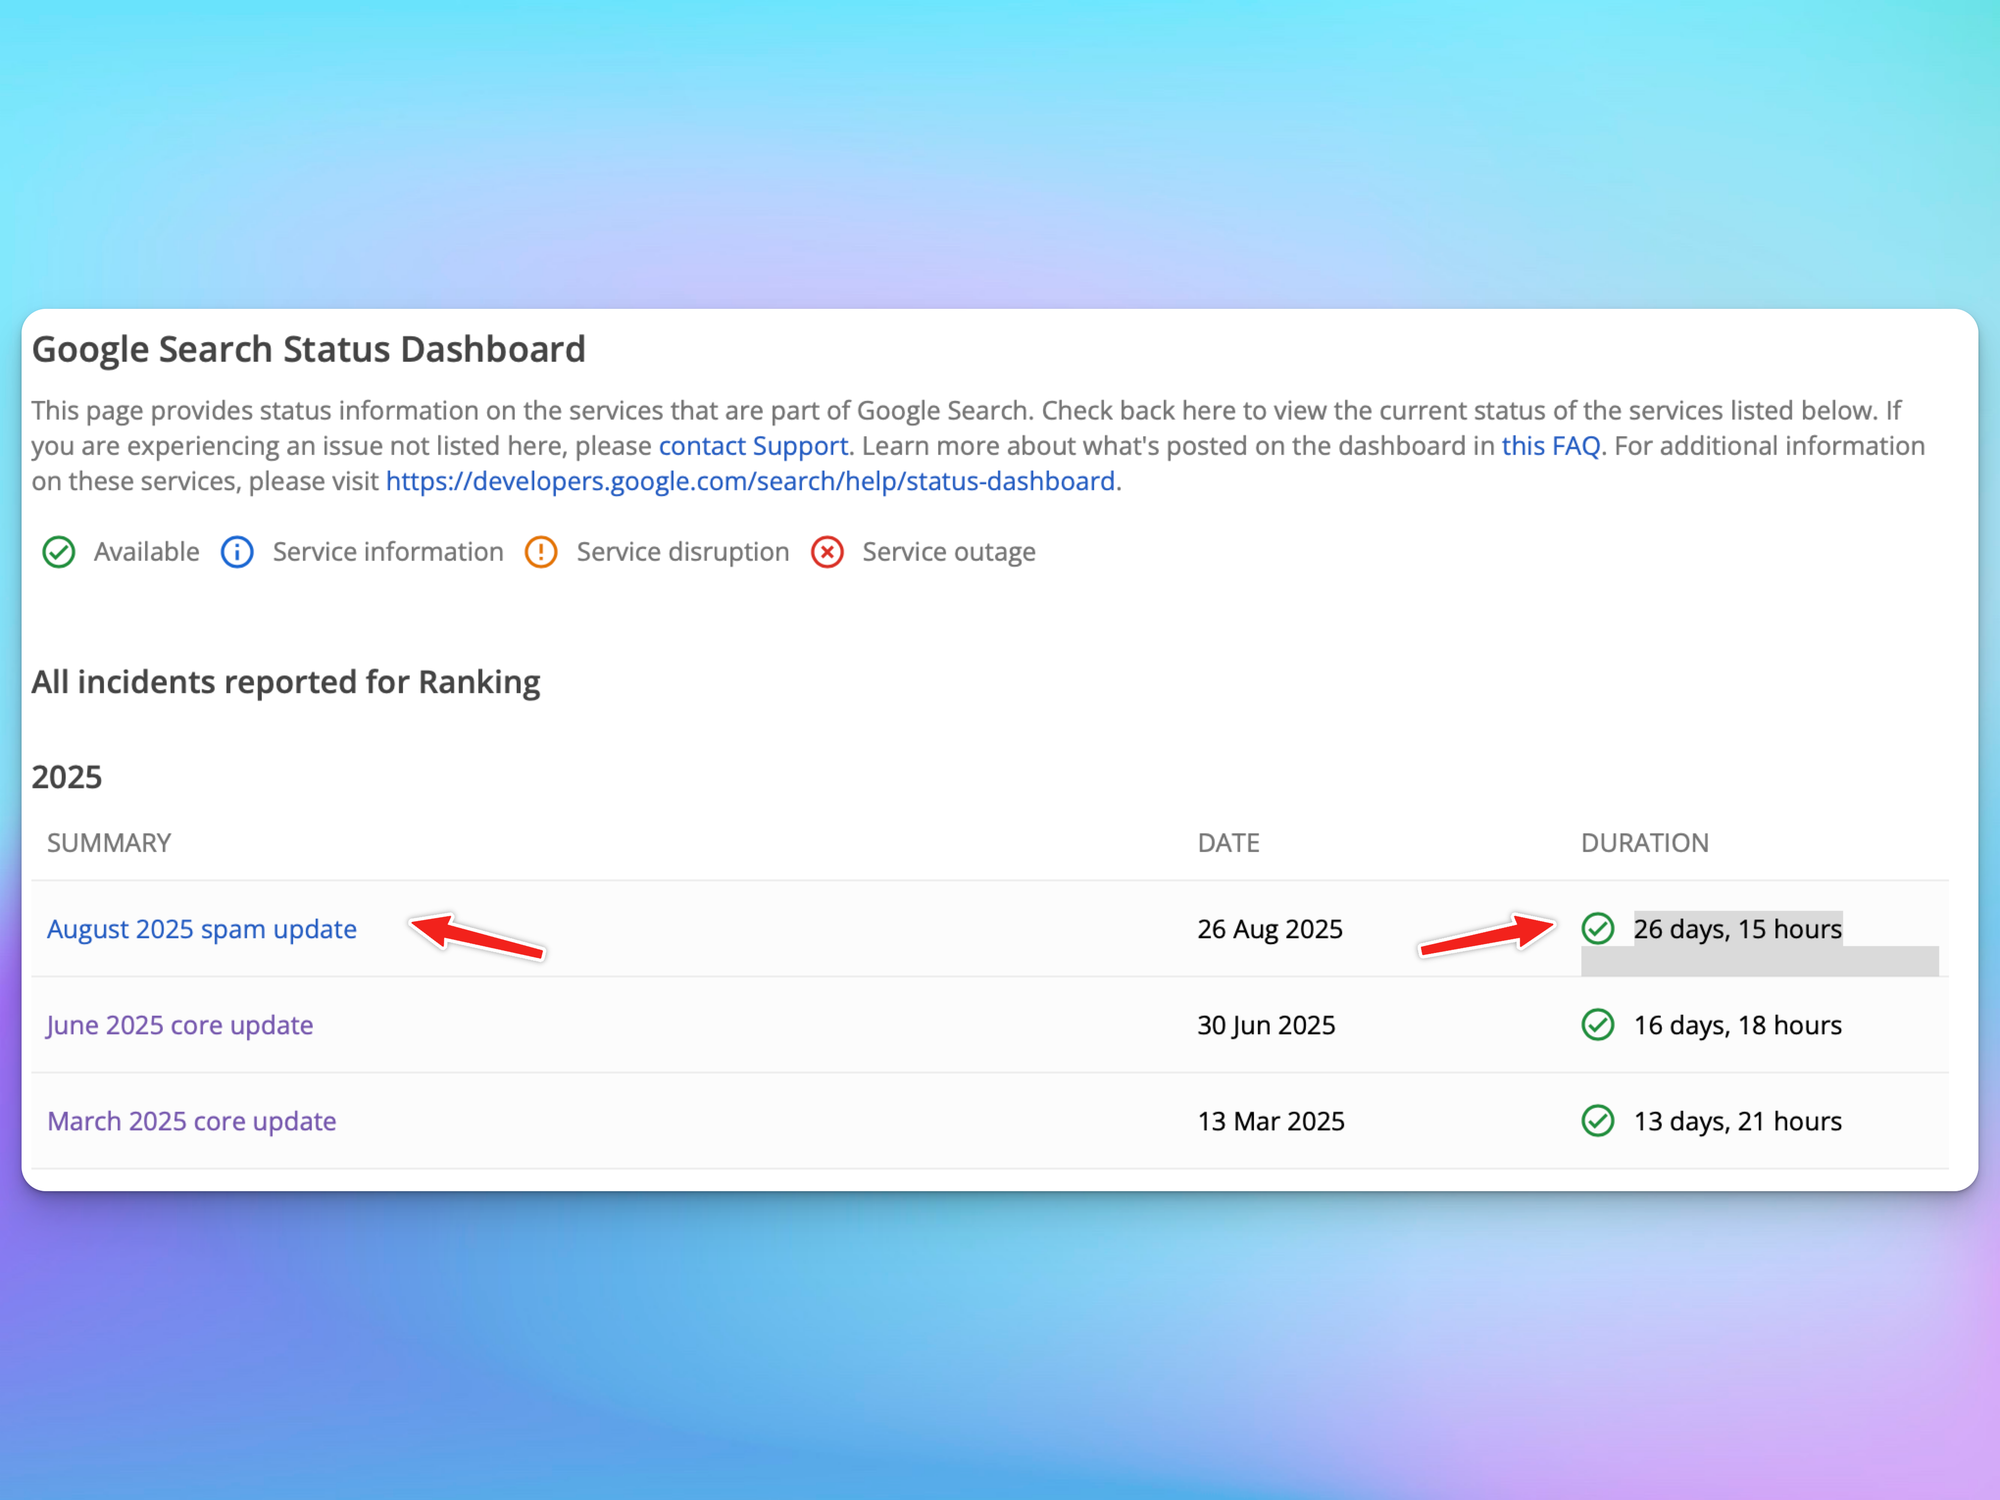Open the June 2025 core update link
The height and width of the screenshot is (1500, 2000).
pos(180,1025)
